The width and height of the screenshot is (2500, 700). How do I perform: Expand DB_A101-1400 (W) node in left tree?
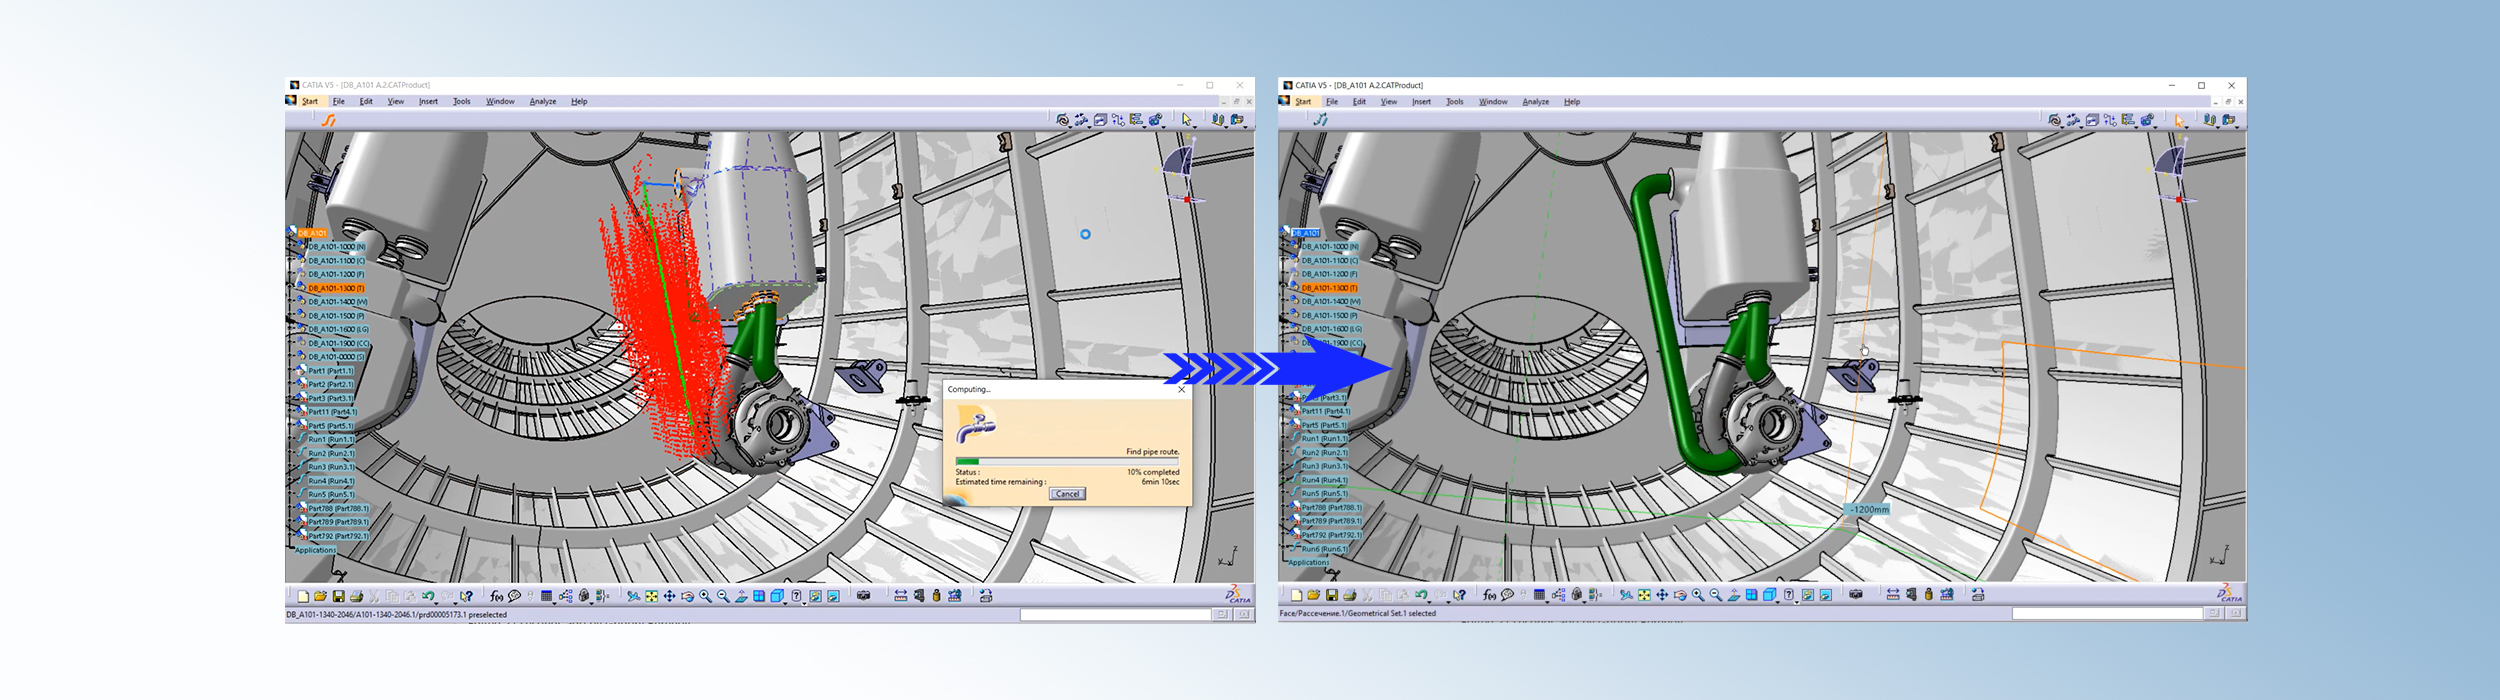pyautogui.click(x=292, y=302)
